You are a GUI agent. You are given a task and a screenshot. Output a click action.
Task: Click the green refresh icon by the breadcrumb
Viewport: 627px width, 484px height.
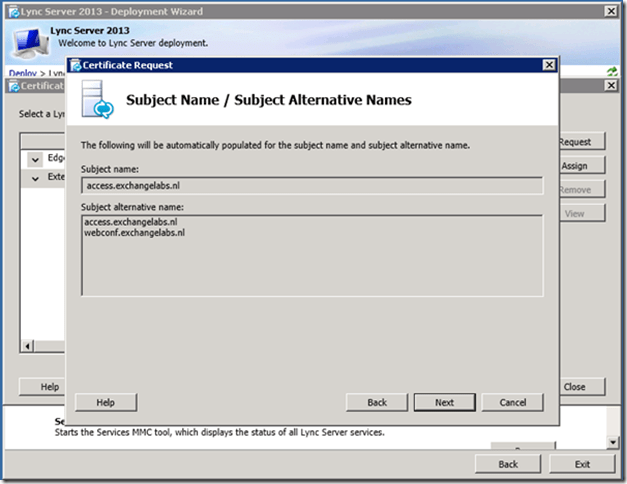coord(612,73)
